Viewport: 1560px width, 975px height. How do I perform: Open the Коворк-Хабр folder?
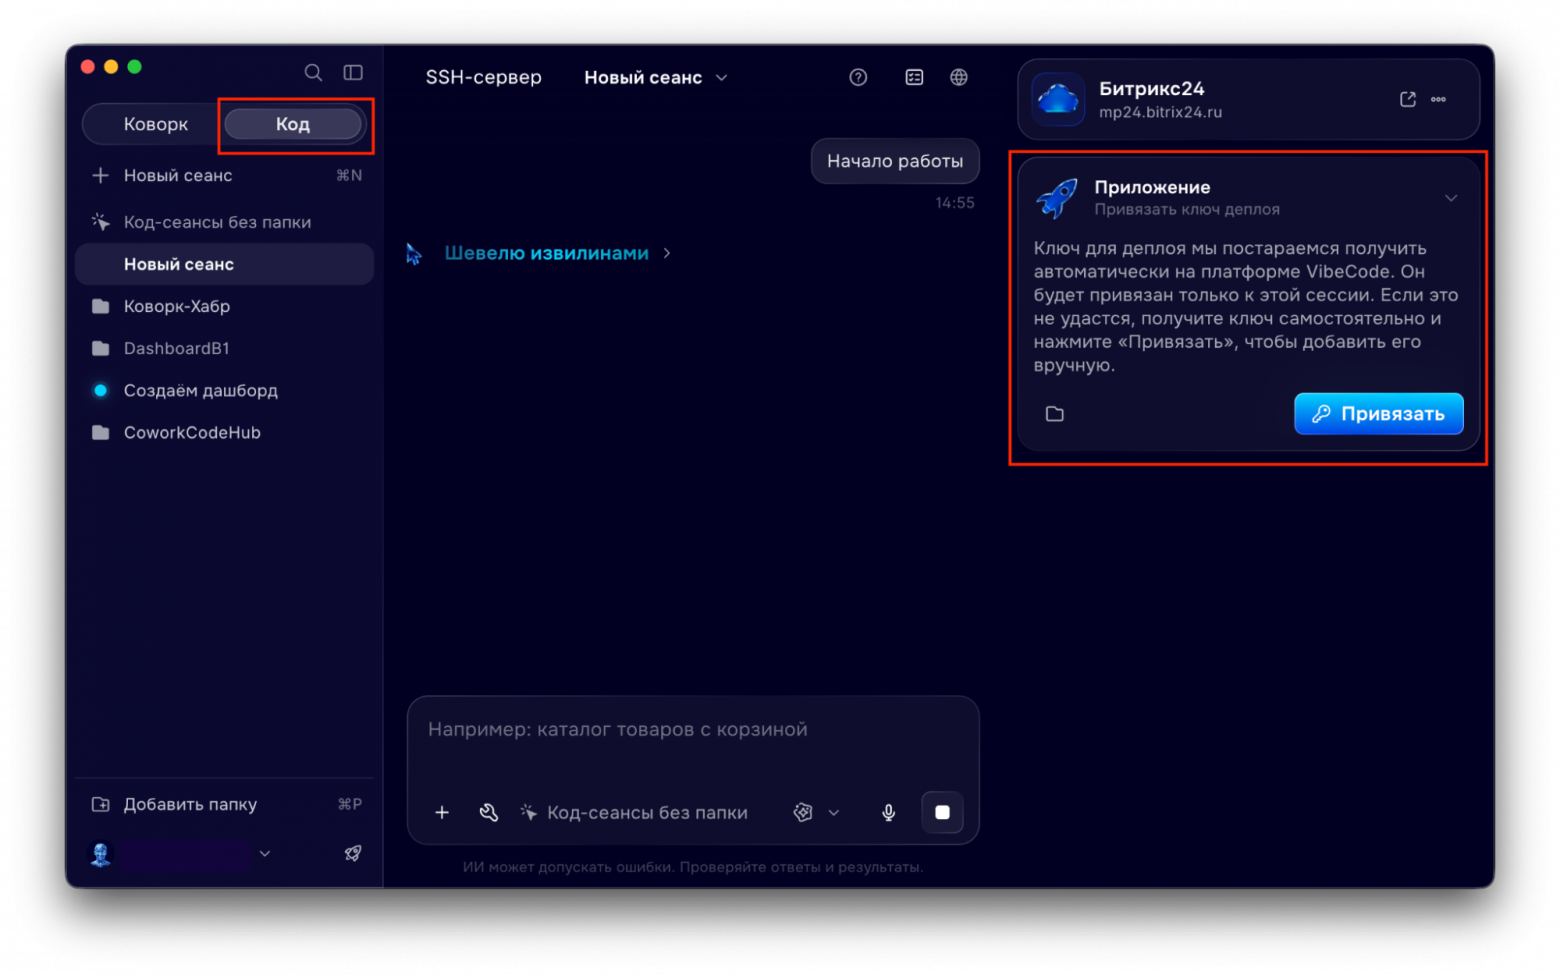click(225, 306)
